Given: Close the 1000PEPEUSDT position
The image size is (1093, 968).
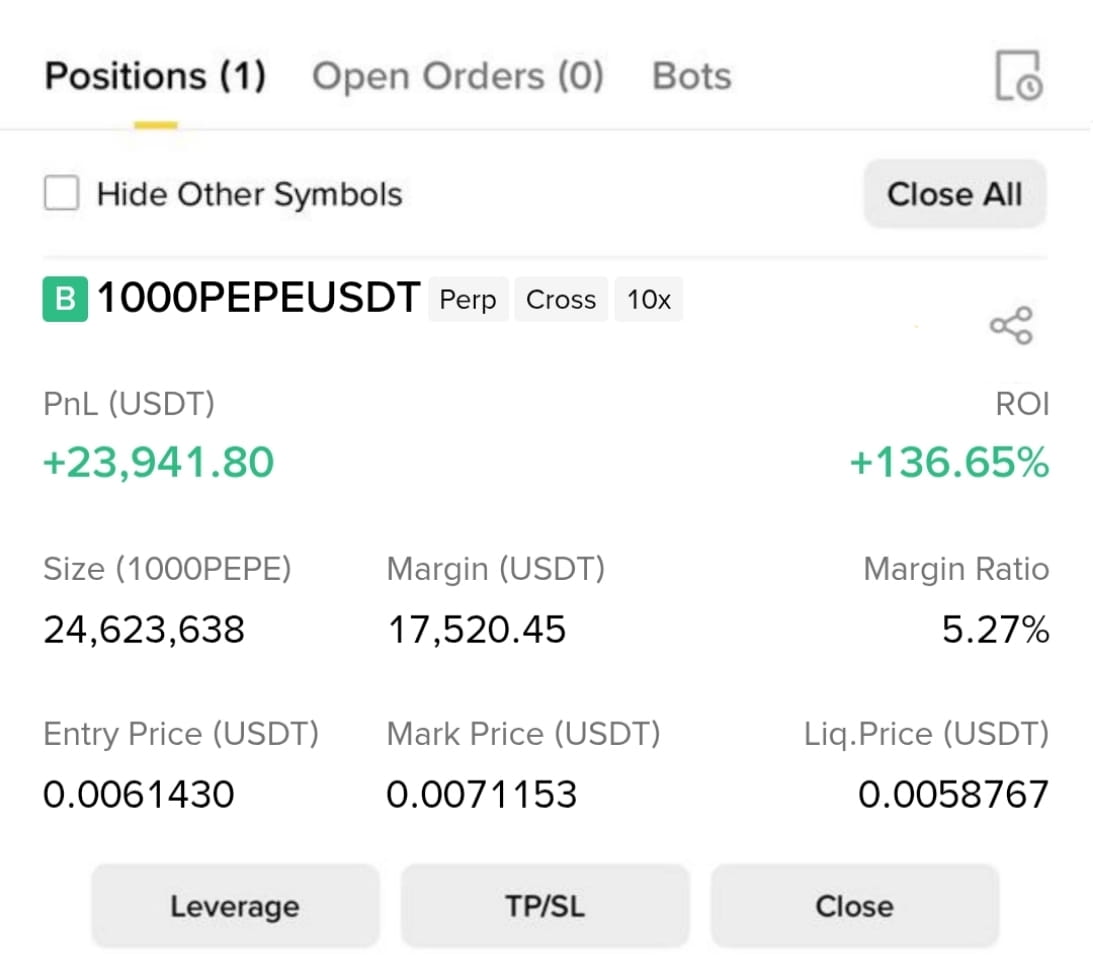Looking at the screenshot, I should [855, 906].
